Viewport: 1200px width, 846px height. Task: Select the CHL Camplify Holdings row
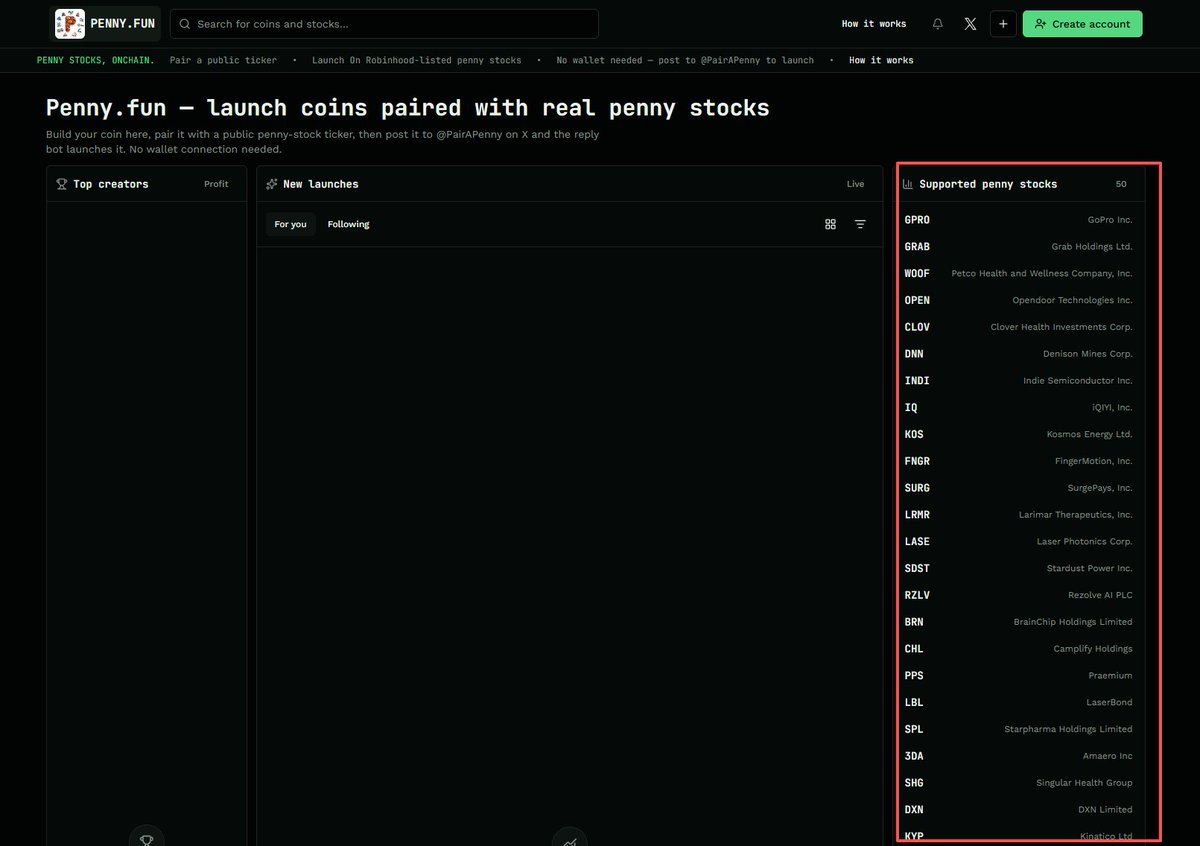tap(1018, 649)
